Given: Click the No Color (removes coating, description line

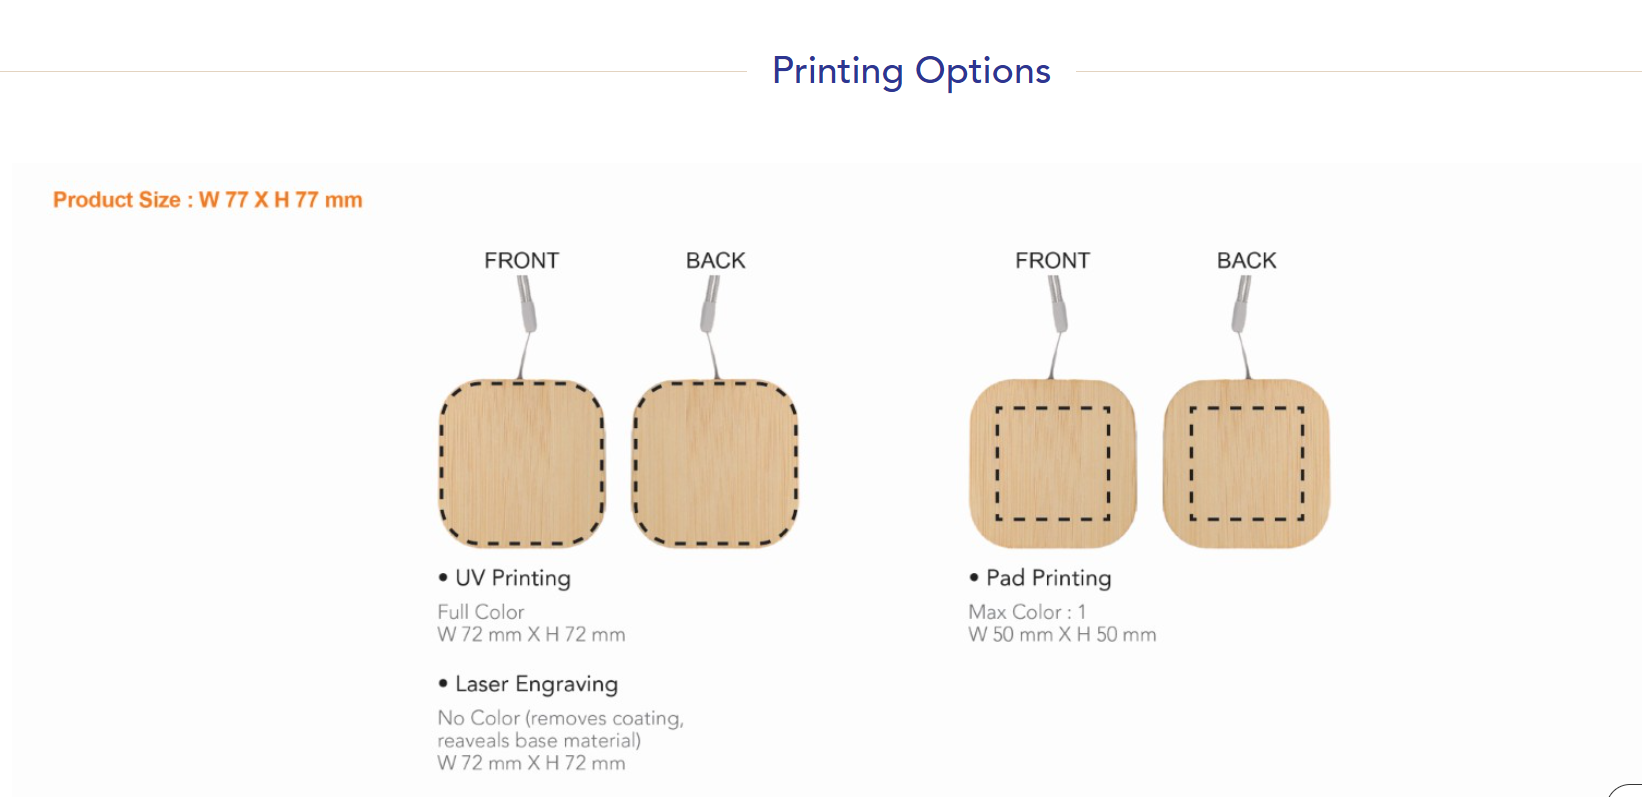Looking at the screenshot, I should pos(560,718).
